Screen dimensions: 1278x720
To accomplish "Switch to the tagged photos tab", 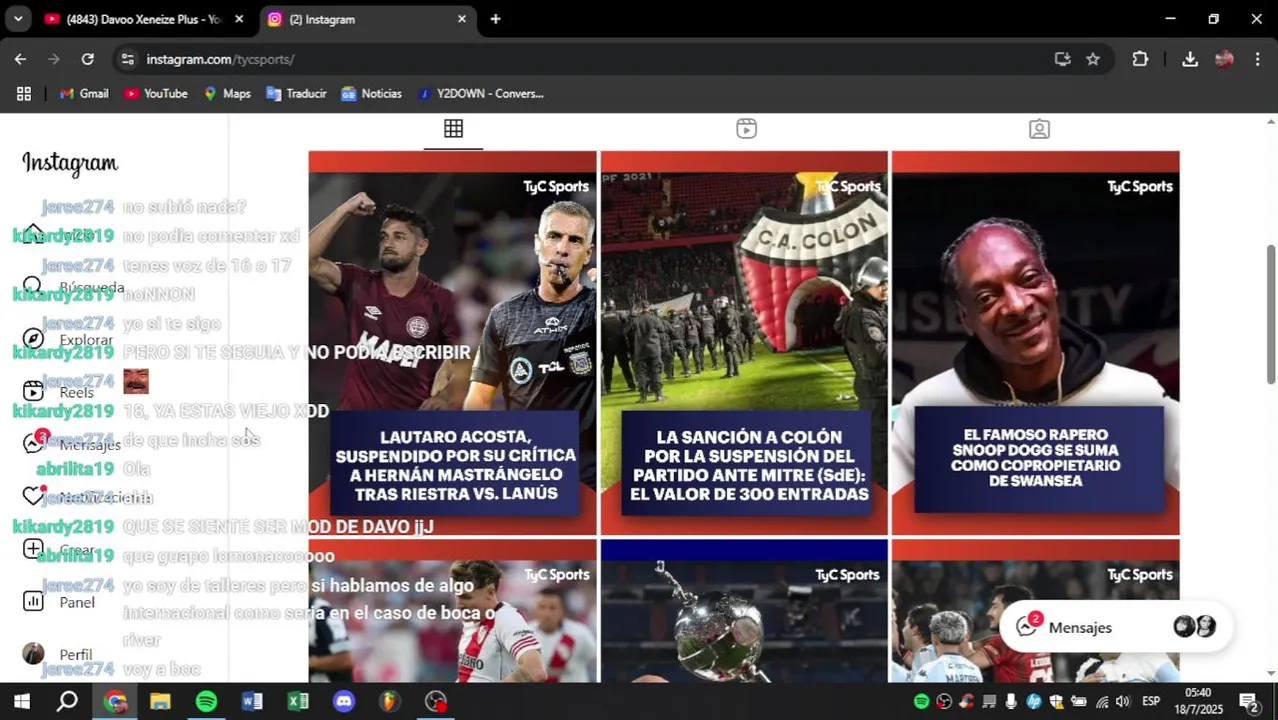I will point(1039,129).
